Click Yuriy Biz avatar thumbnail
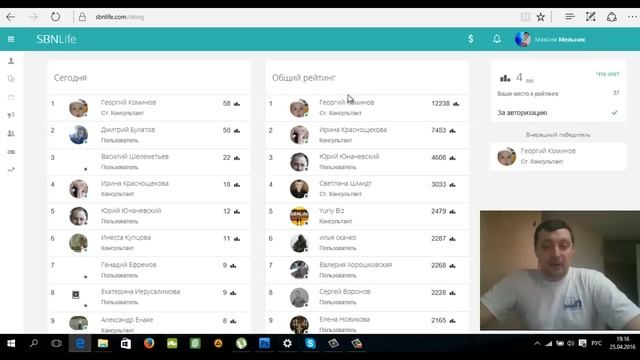The height and width of the screenshot is (360, 640). coord(299,216)
